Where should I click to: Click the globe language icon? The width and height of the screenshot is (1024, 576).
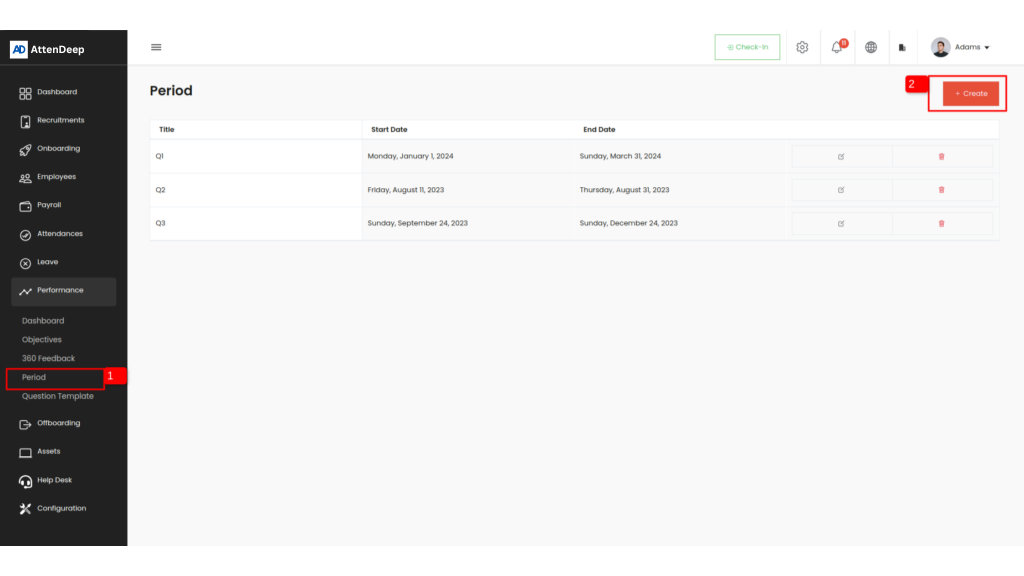click(x=871, y=47)
